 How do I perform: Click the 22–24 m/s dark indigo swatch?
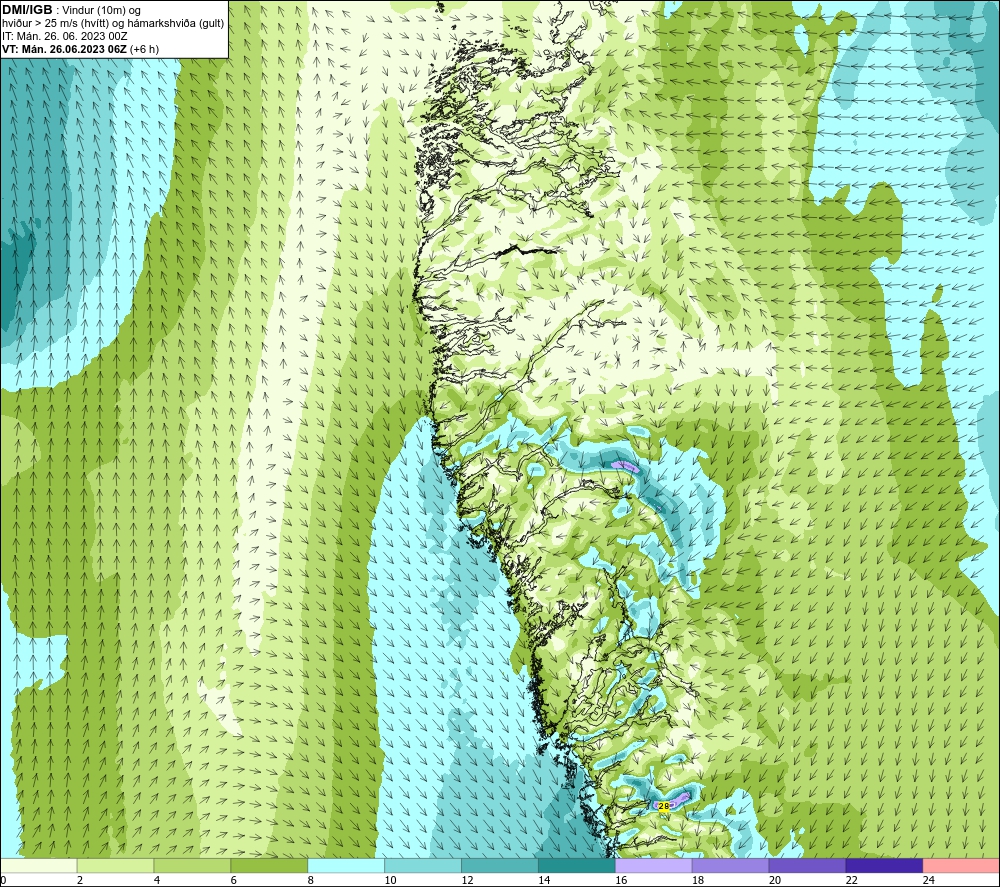point(884,866)
